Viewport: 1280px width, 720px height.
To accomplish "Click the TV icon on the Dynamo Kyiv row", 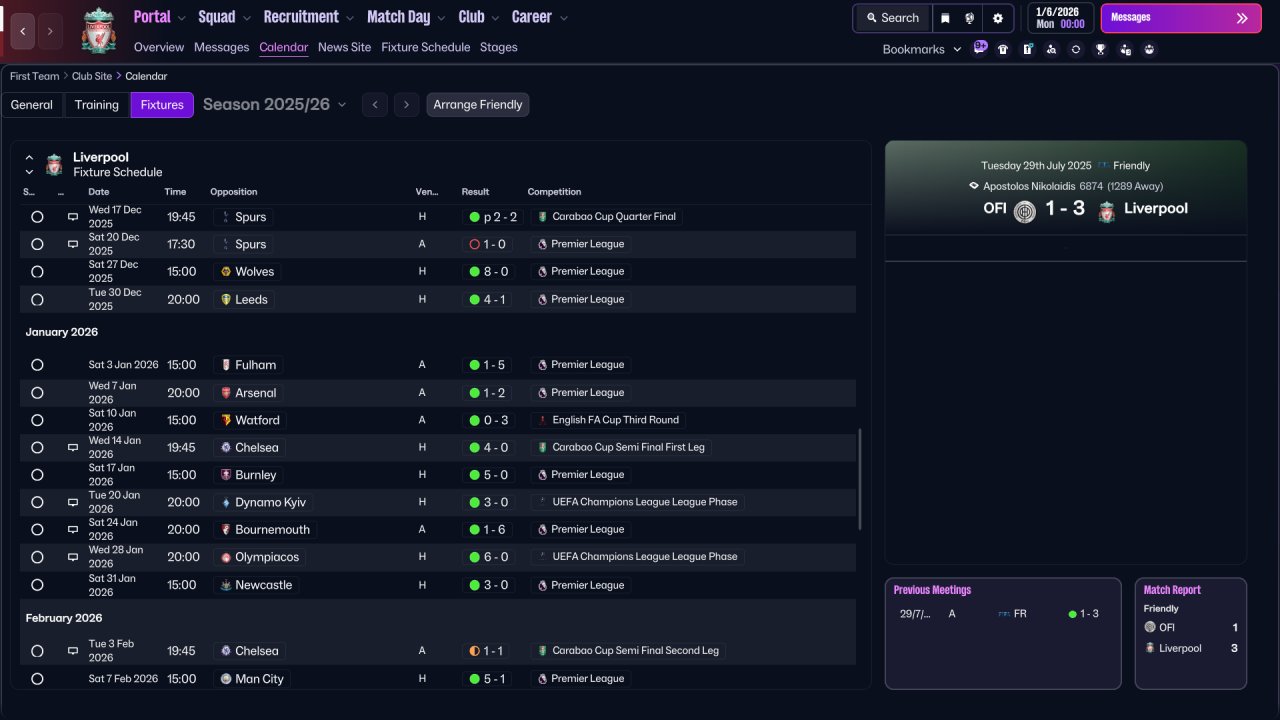I will pyautogui.click(x=73, y=502).
